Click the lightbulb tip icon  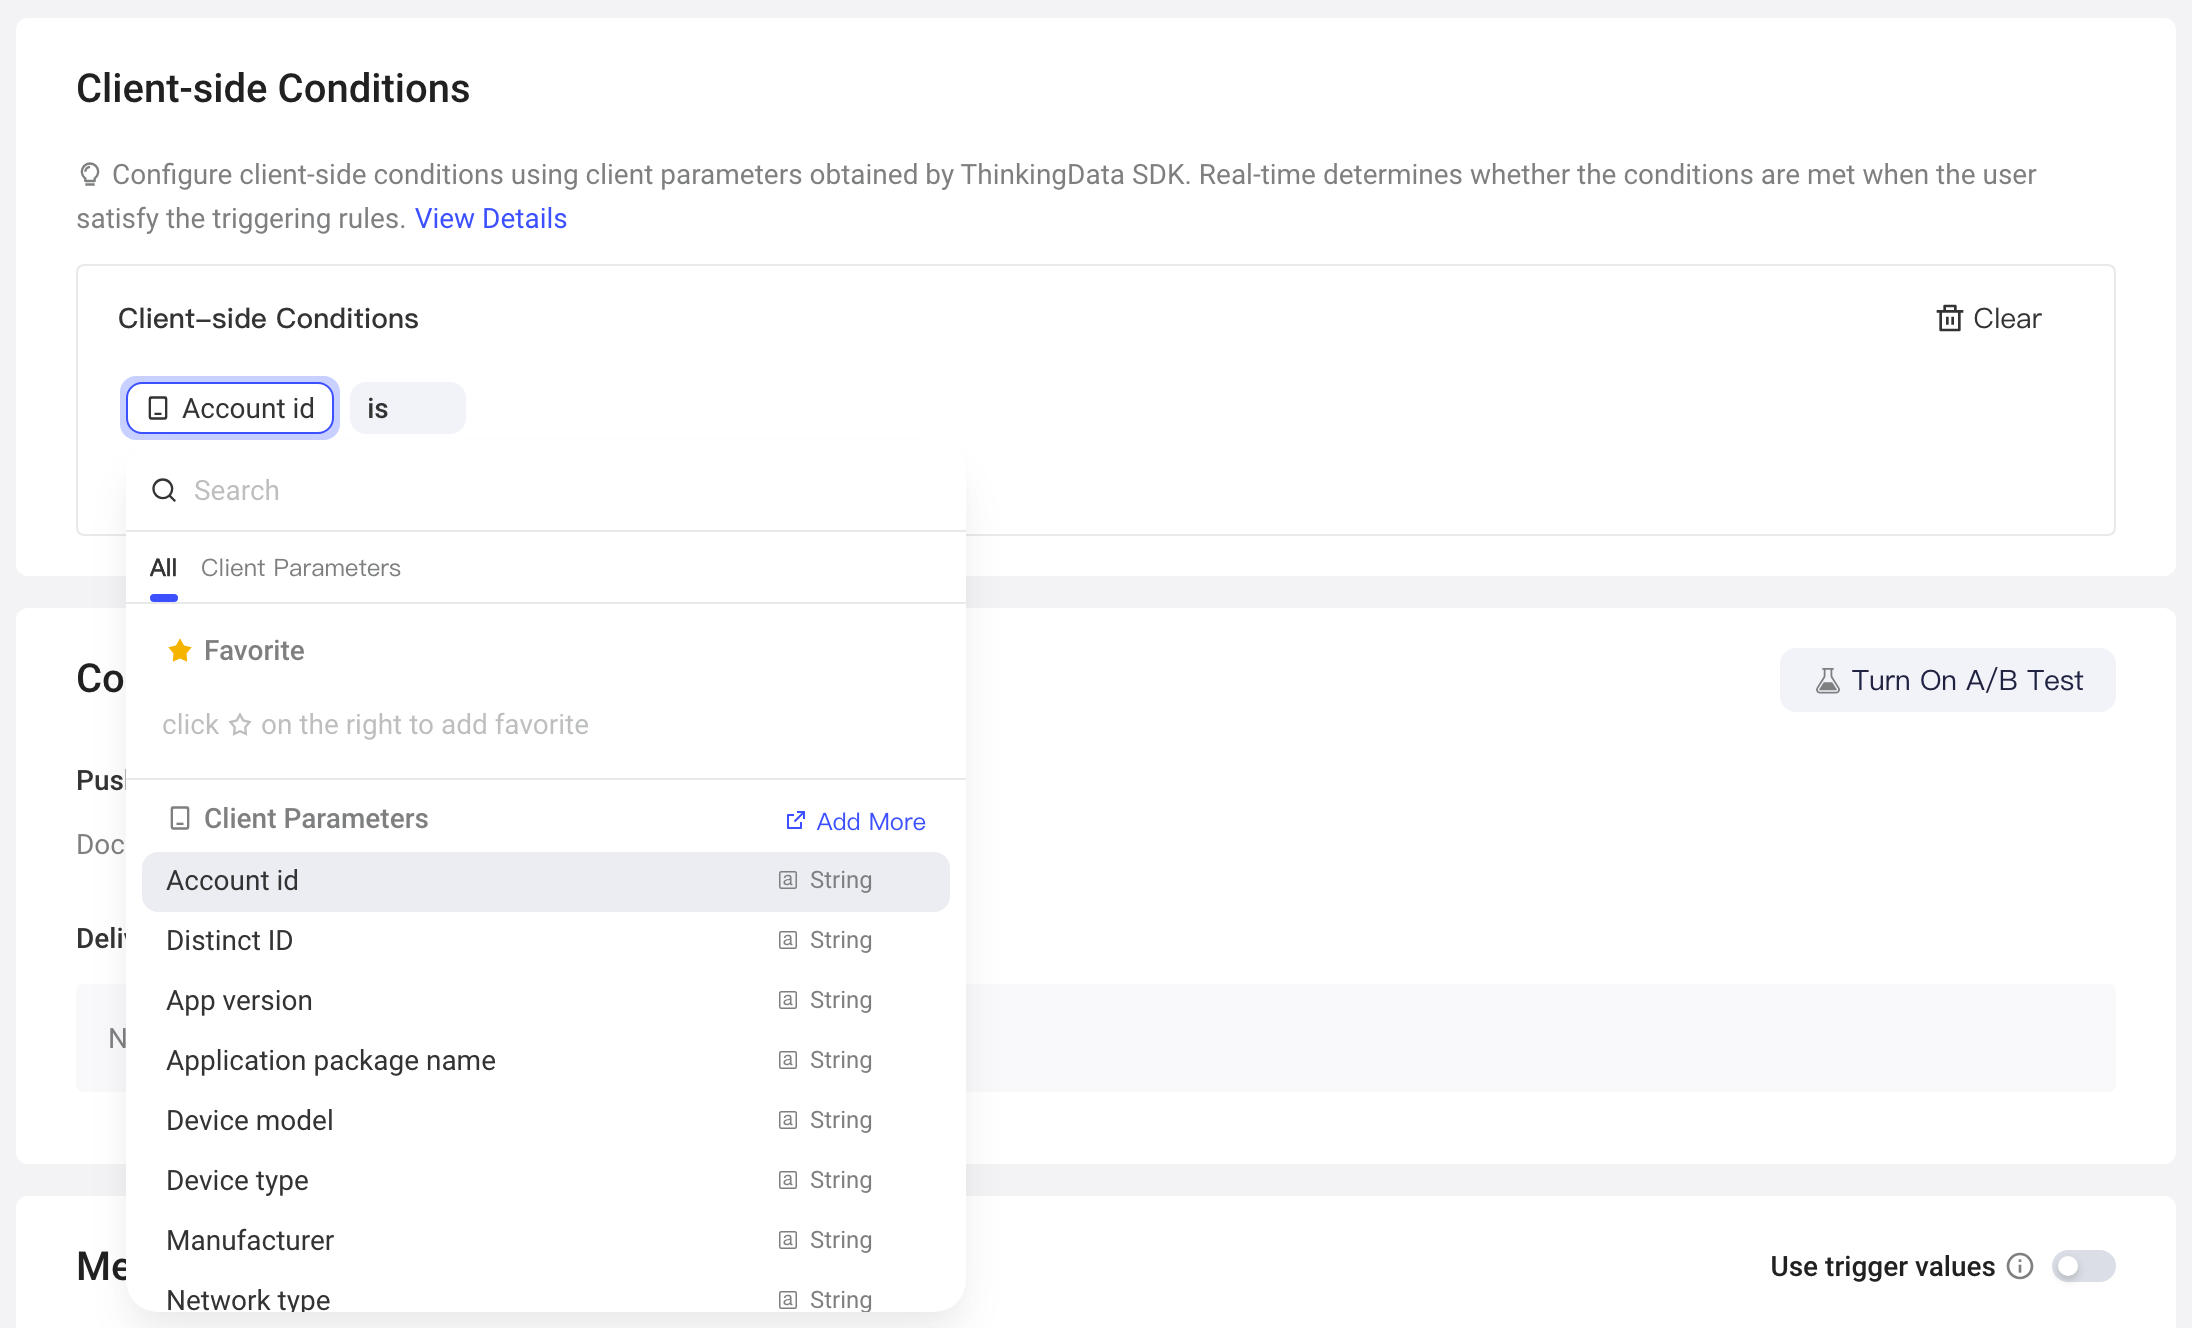pos(90,175)
